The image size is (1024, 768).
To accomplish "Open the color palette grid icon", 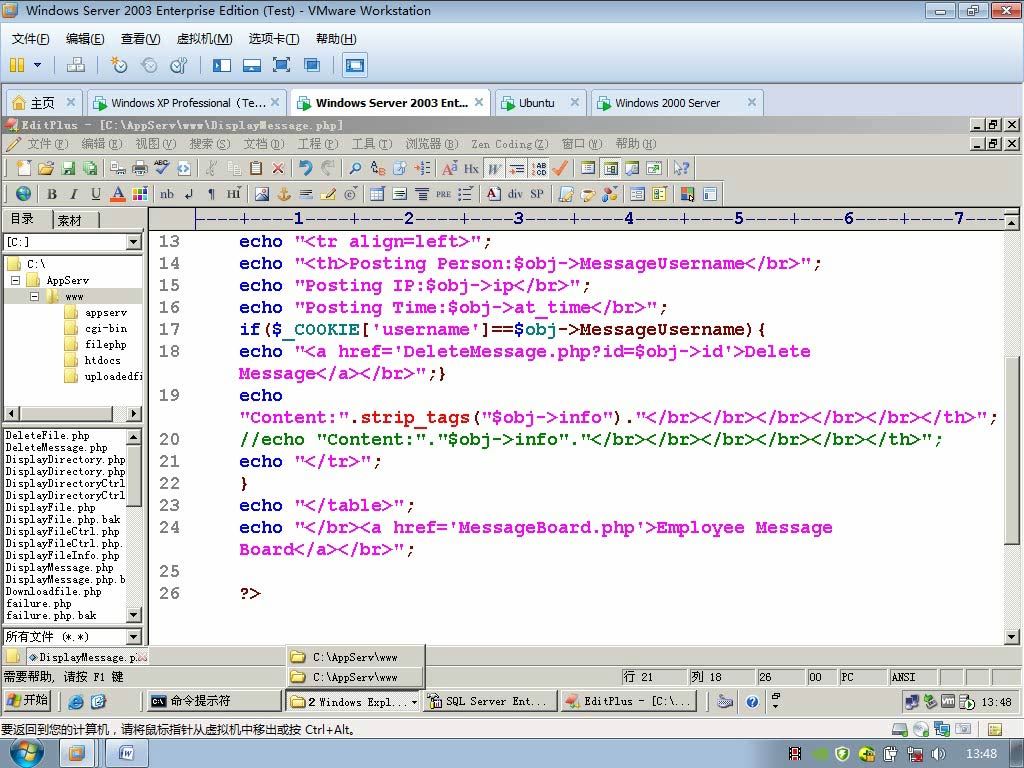I will [140, 194].
